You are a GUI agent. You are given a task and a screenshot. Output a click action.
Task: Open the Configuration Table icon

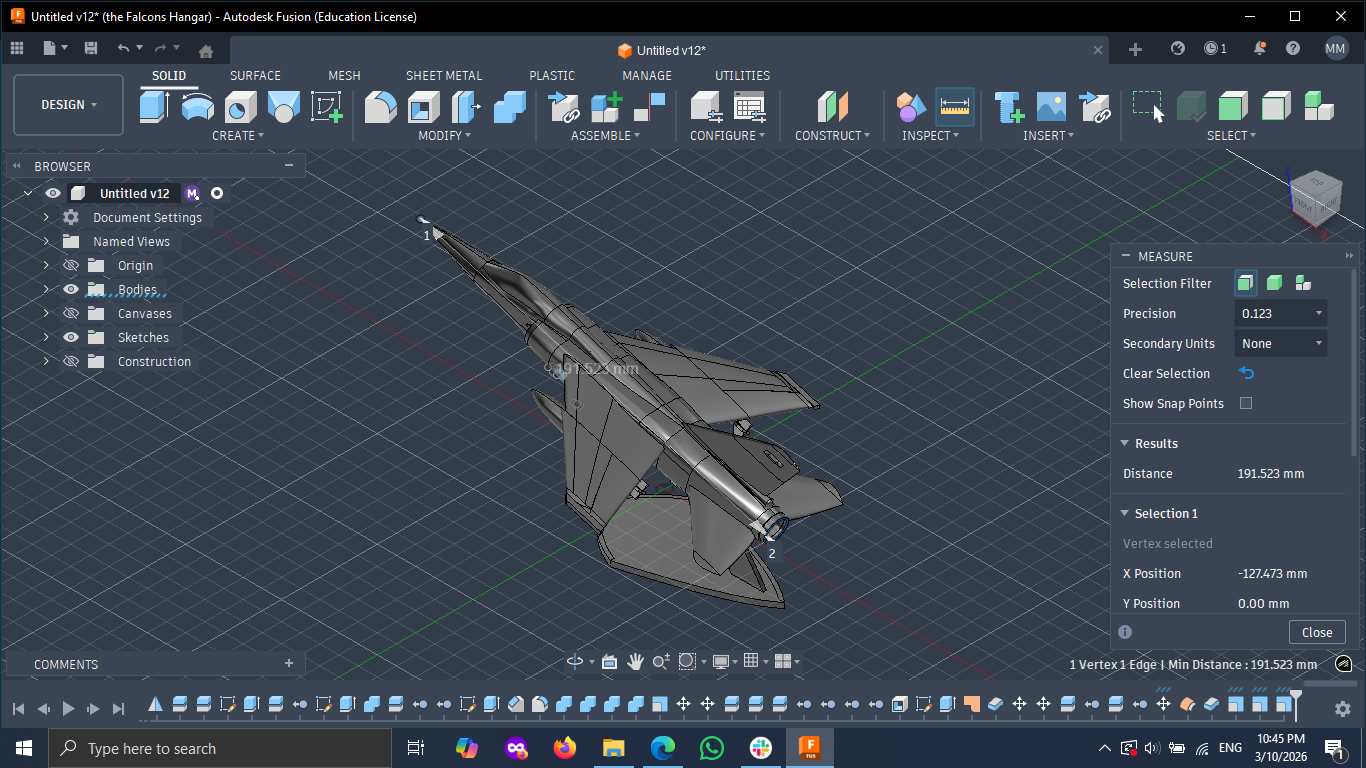[x=750, y=106]
